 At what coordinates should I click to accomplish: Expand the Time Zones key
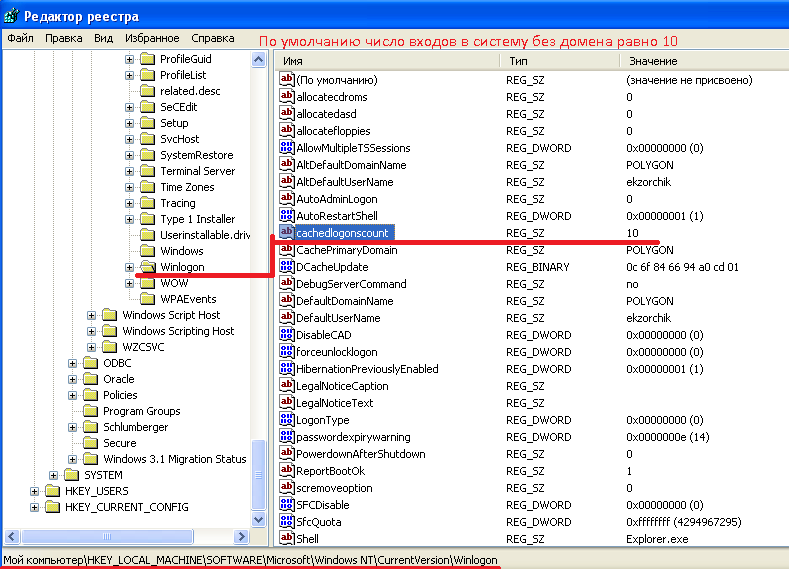pyautogui.click(x=129, y=187)
